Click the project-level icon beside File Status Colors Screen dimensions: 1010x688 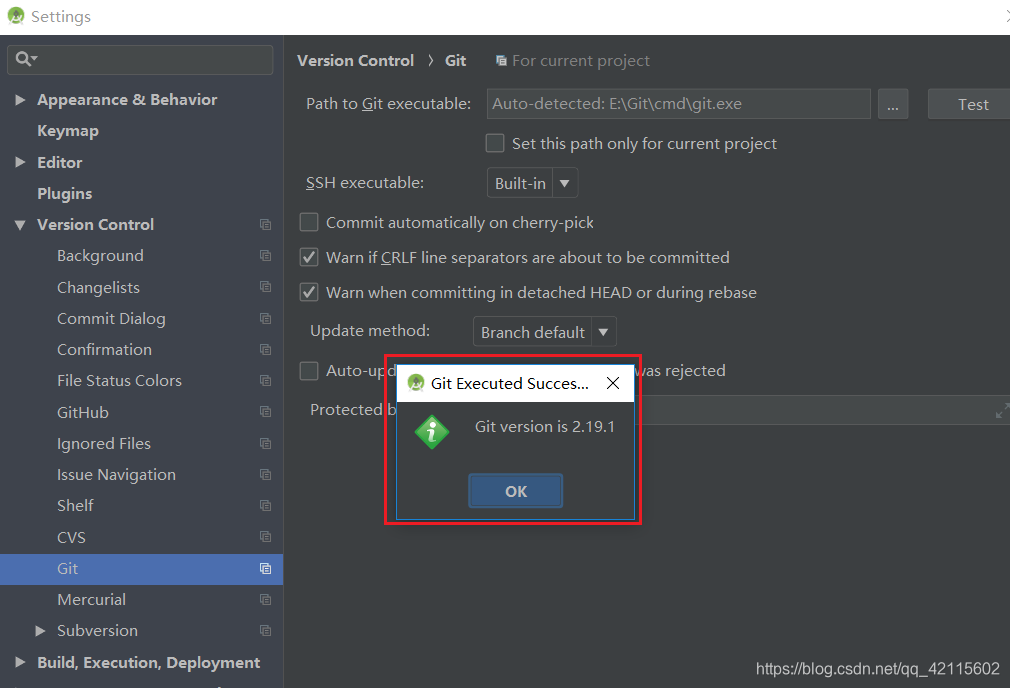pos(265,381)
